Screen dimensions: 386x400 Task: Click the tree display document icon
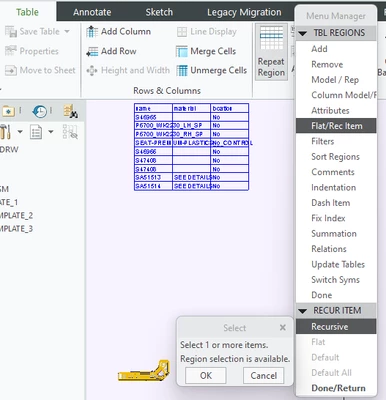(36, 132)
